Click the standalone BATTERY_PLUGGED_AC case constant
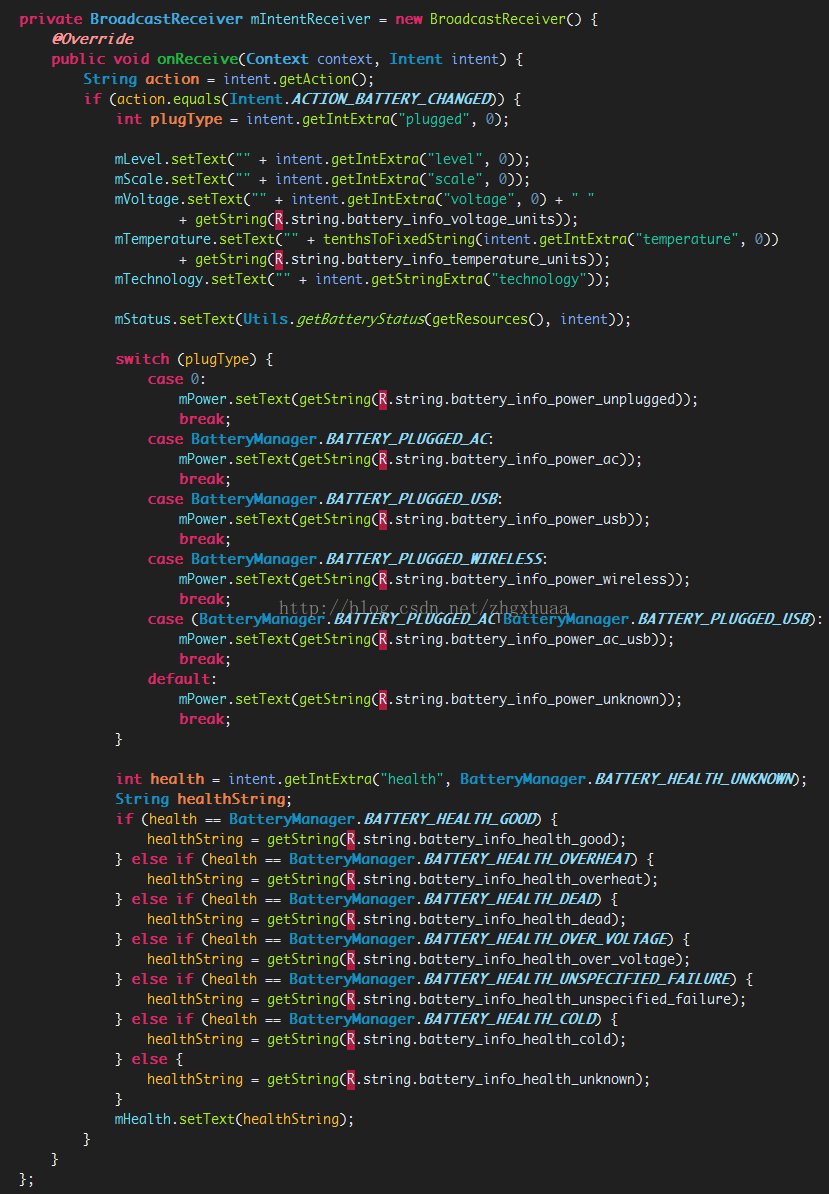This screenshot has height=1194, width=829. coord(407,439)
